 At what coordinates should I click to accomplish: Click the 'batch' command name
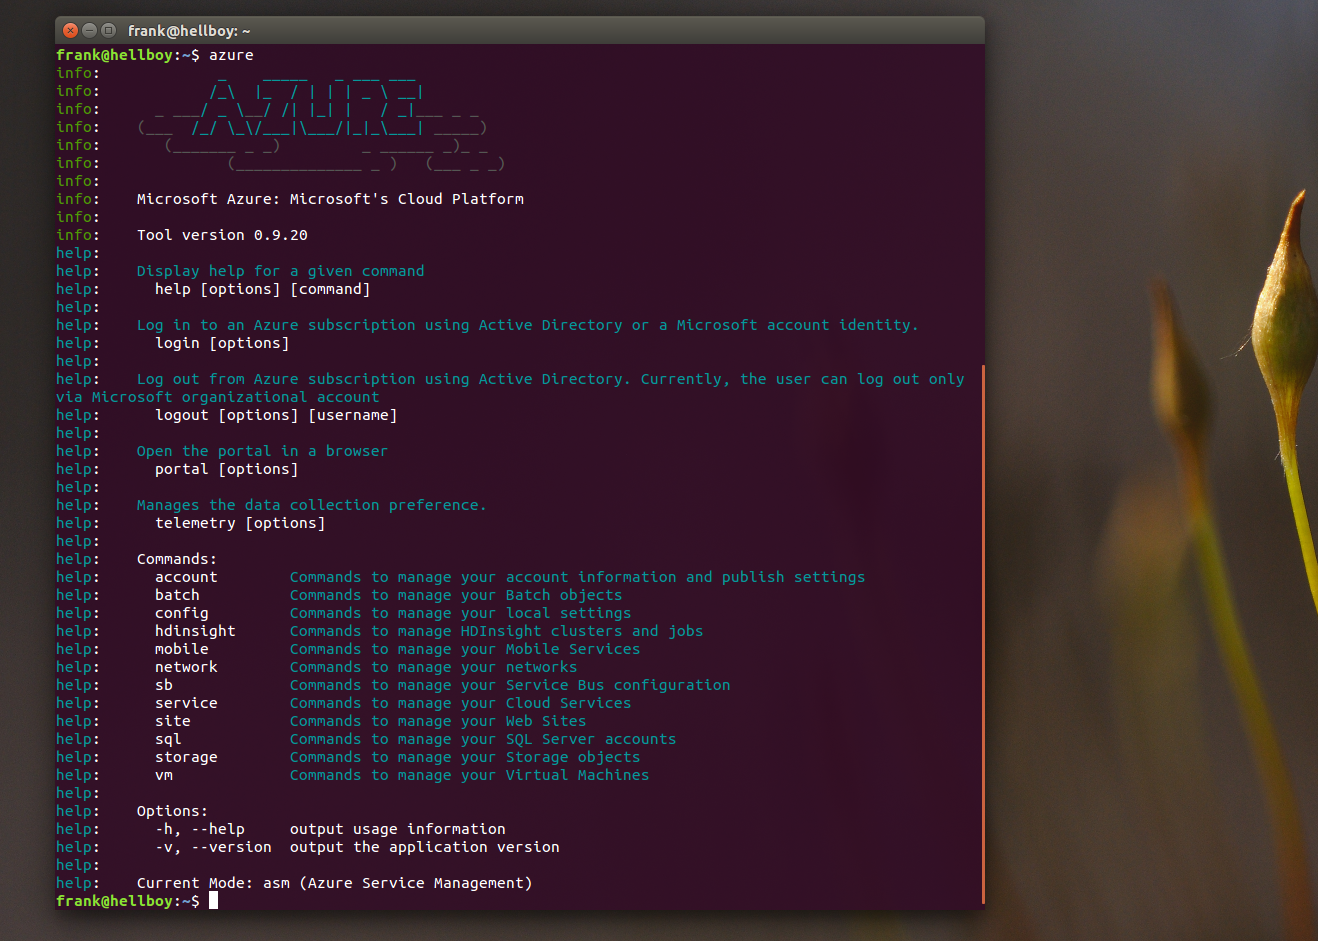click(177, 595)
